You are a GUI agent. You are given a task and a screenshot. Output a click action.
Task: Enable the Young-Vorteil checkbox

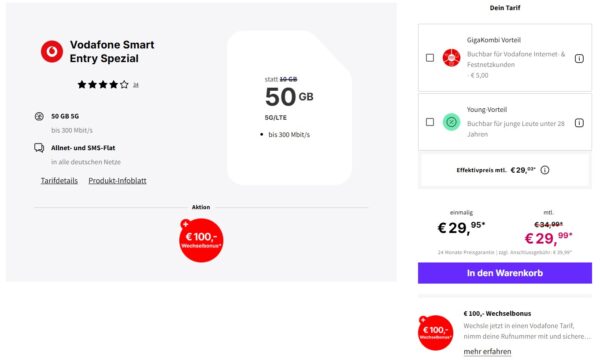pos(430,122)
